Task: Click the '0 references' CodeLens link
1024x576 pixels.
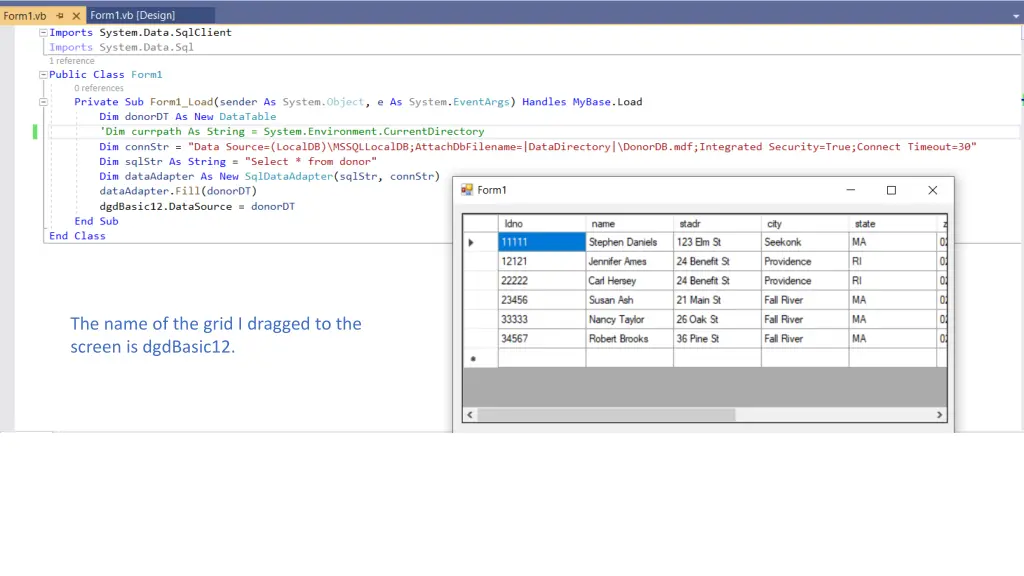Action: [x=99, y=88]
